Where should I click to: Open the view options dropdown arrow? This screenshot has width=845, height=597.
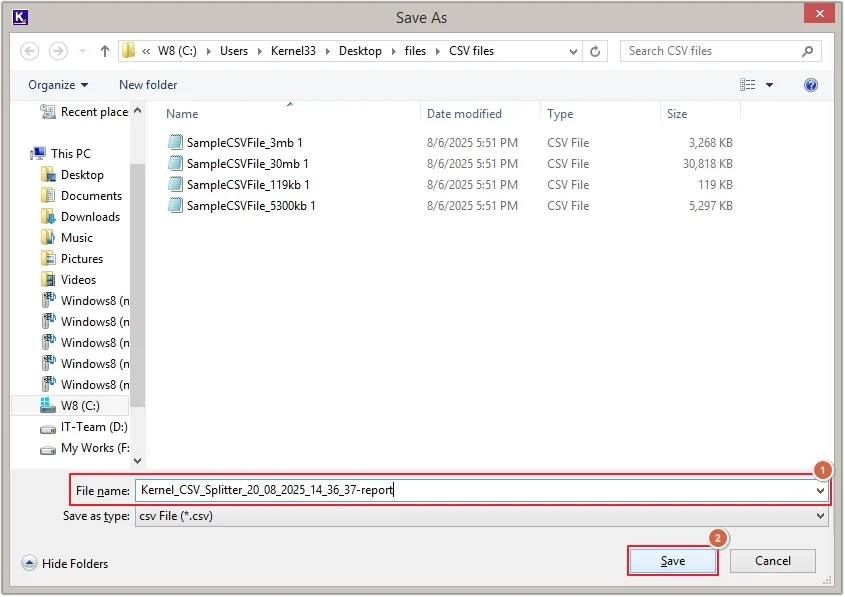point(769,85)
